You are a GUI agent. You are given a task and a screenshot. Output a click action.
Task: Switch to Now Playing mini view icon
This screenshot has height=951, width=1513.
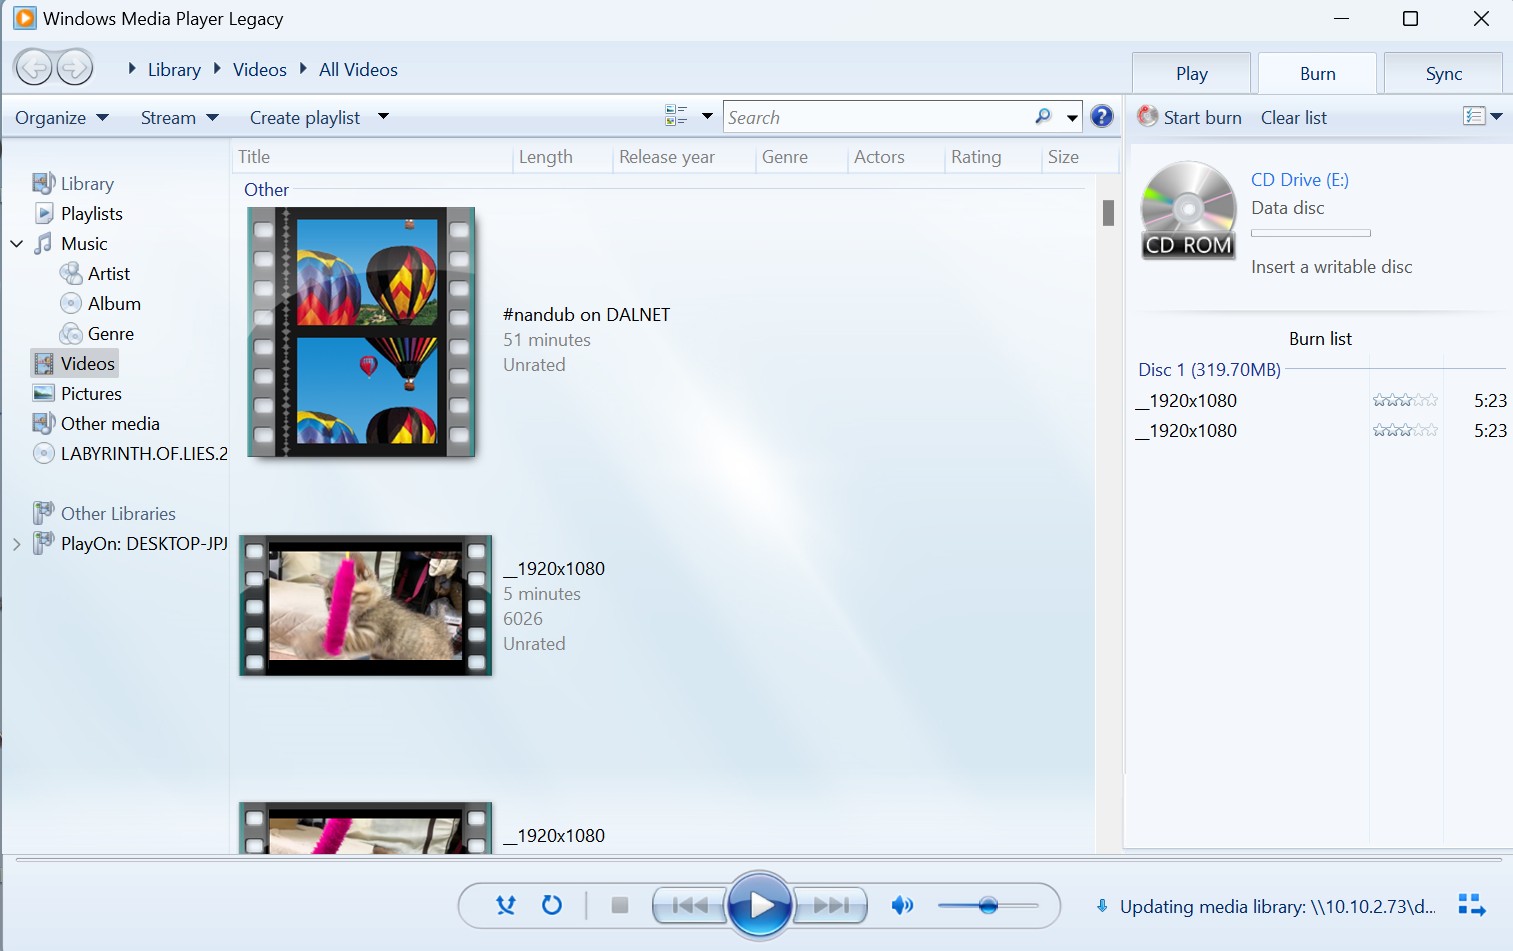[1471, 905]
